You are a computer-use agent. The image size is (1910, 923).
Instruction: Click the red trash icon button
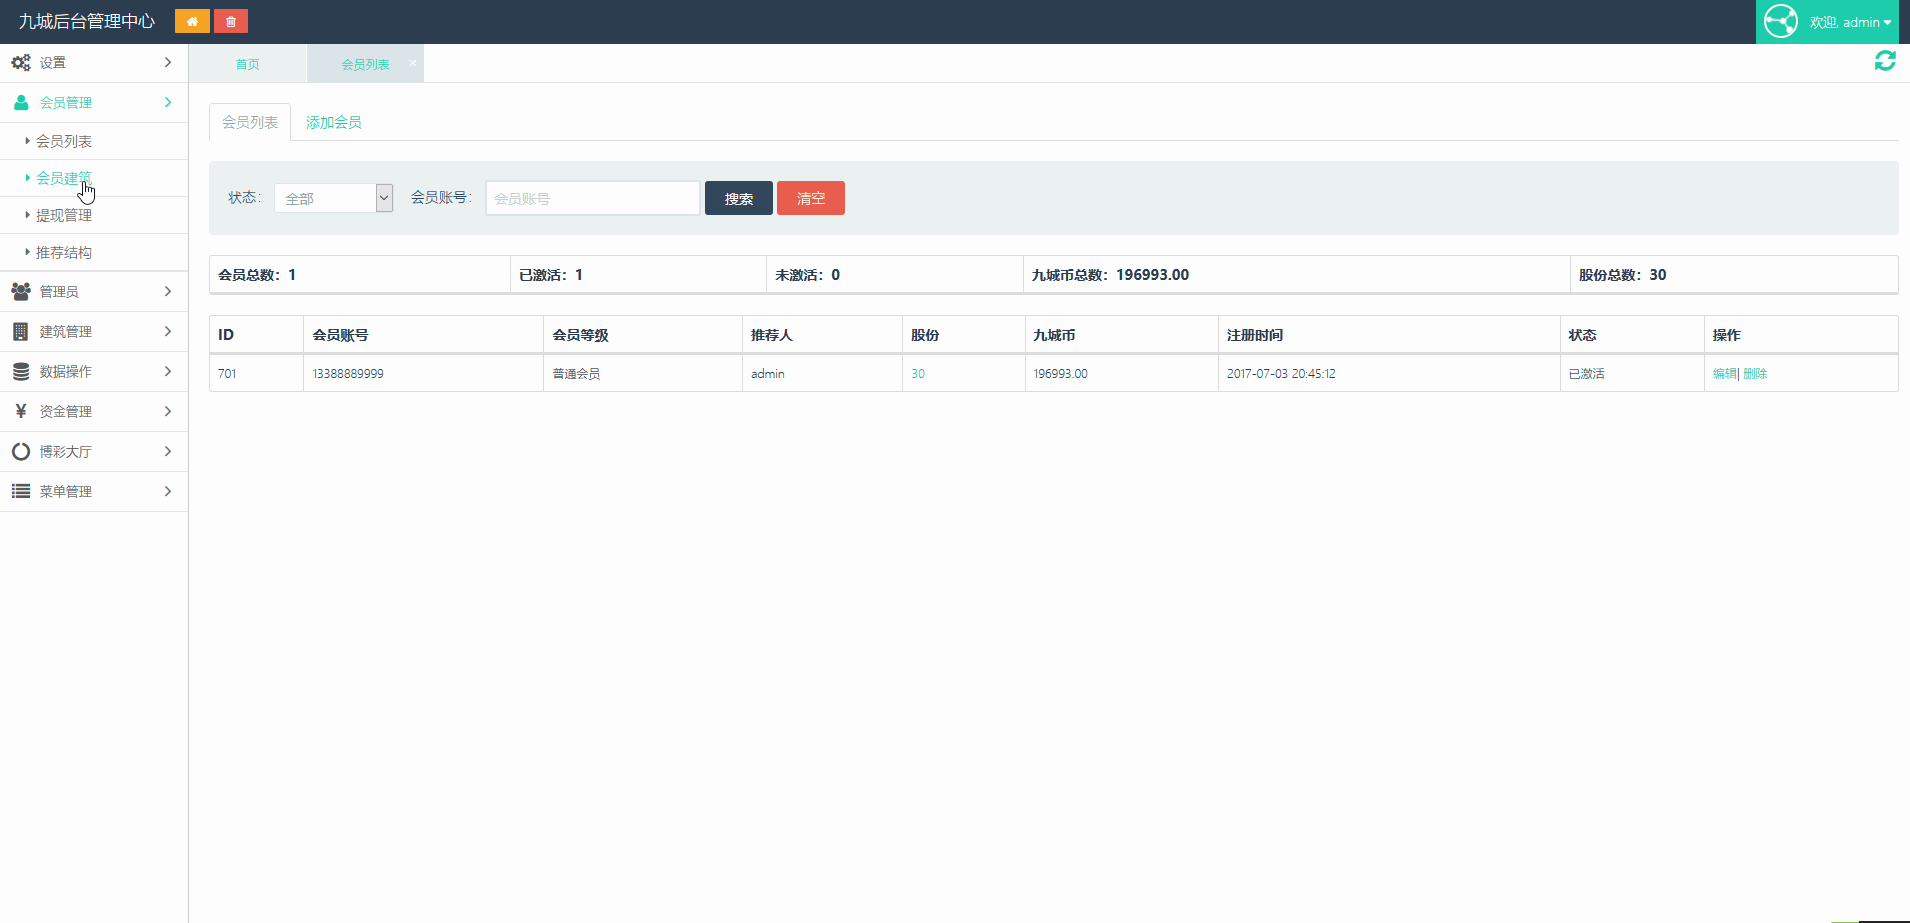(x=231, y=21)
